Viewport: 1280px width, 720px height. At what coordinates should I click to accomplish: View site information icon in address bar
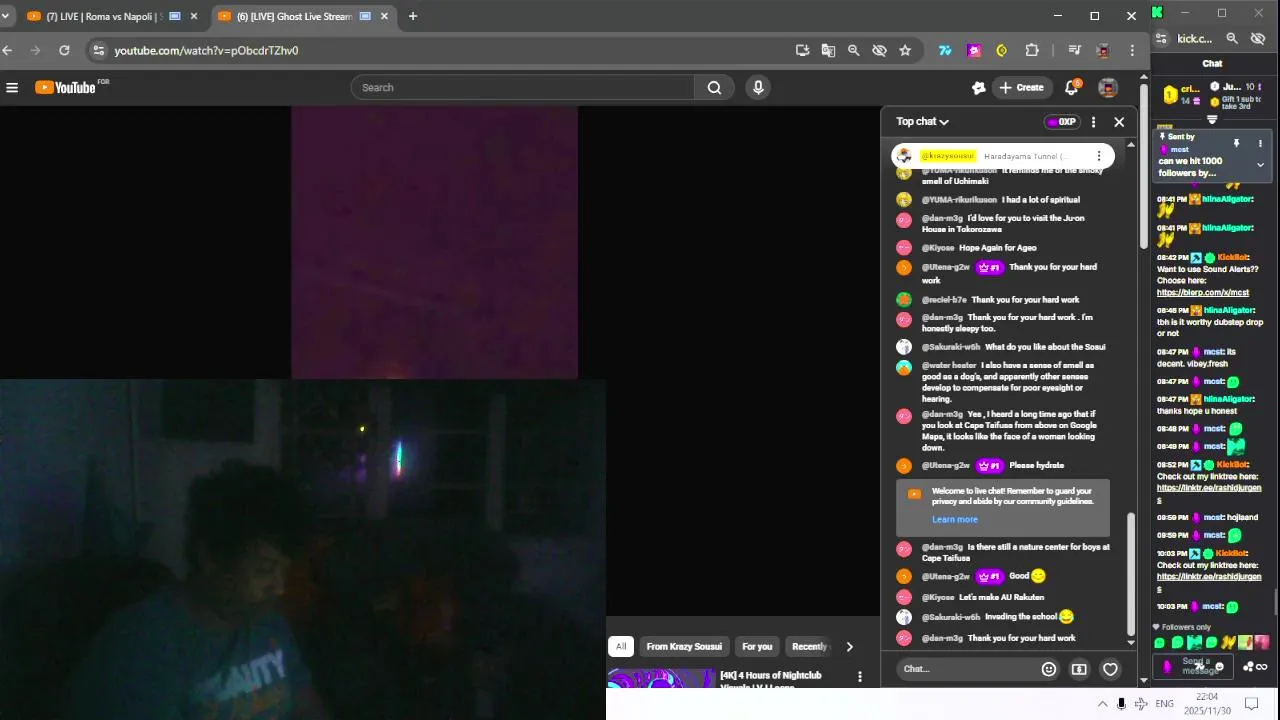(x=97, y=50)
